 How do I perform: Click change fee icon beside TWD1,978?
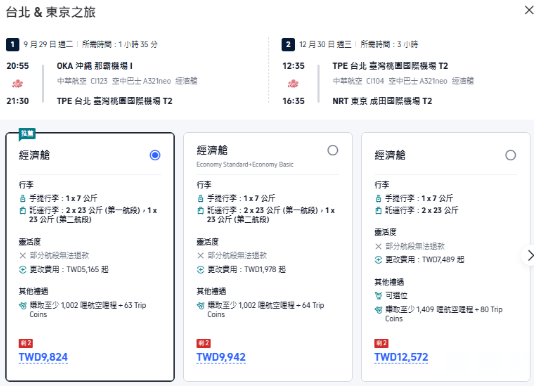200,270
